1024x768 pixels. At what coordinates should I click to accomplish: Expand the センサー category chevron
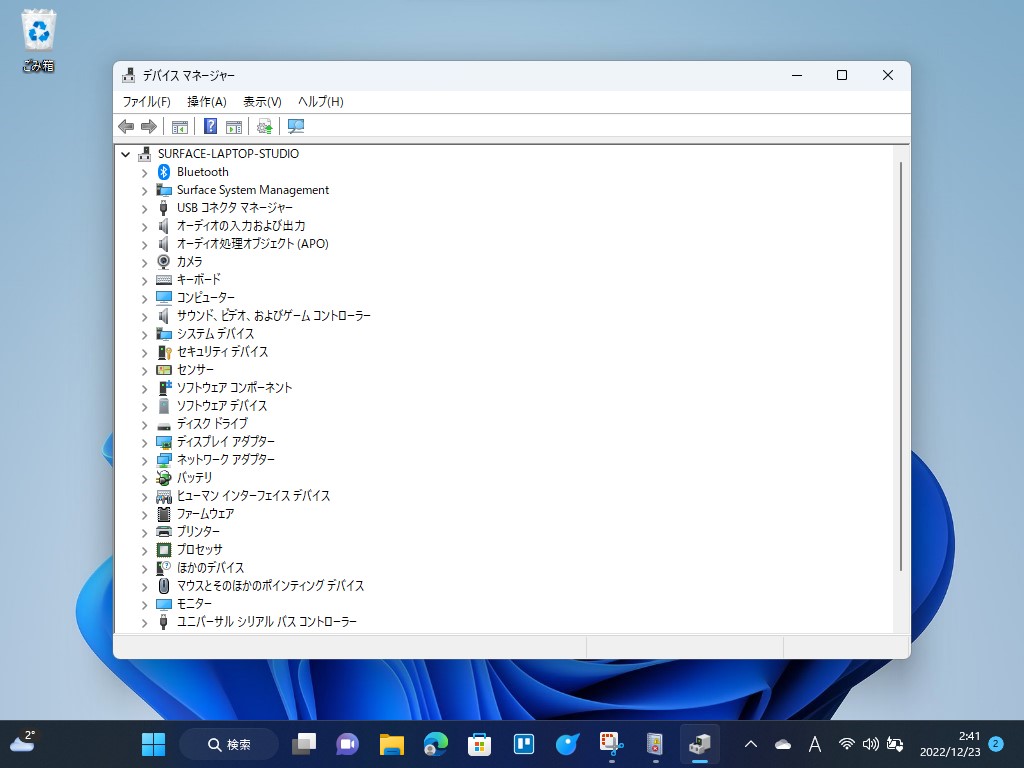(144, 370)
